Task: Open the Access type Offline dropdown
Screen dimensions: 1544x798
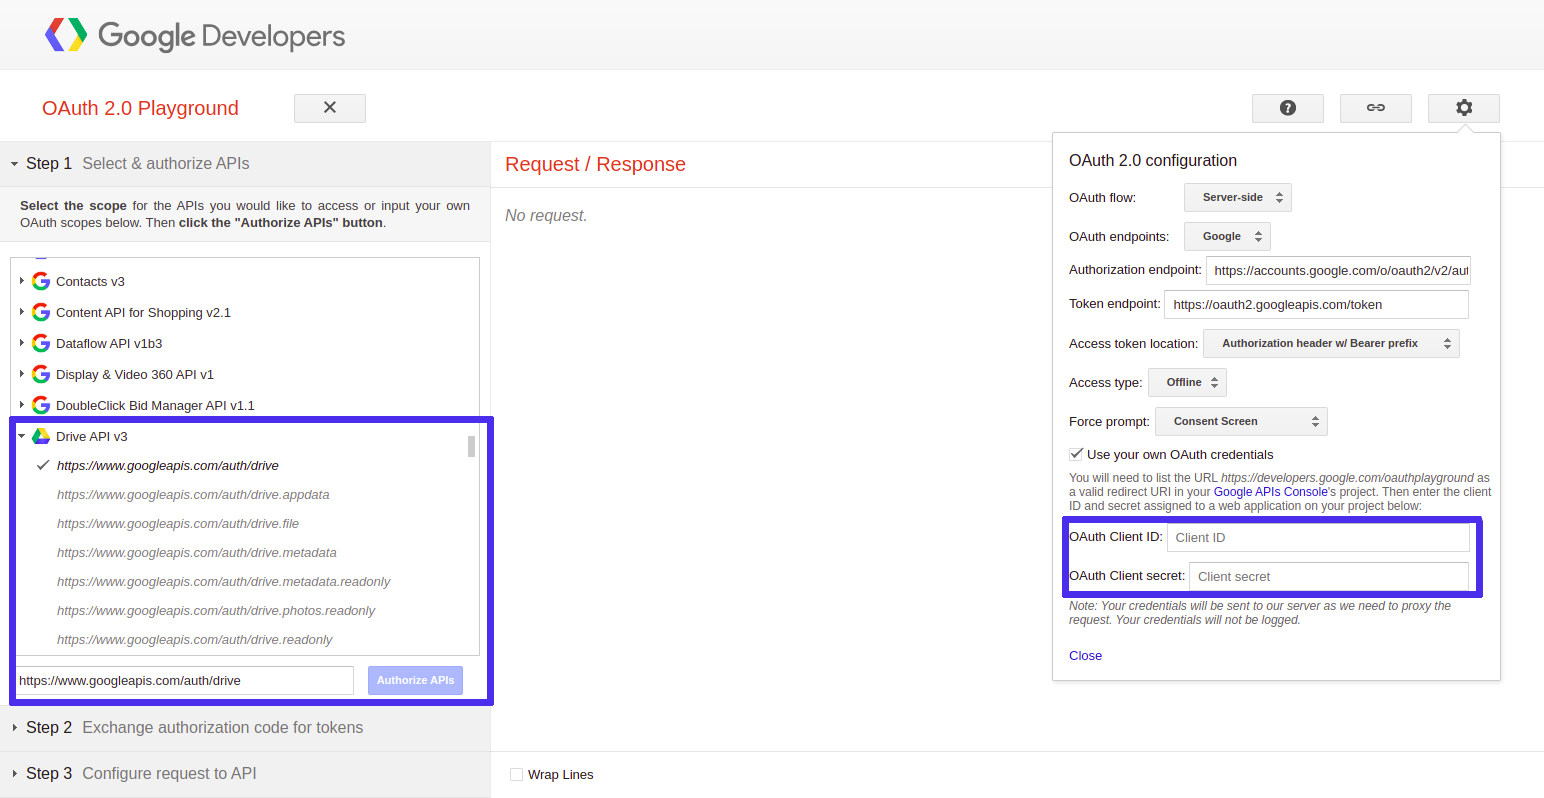Action: (x=1187, y=382)
